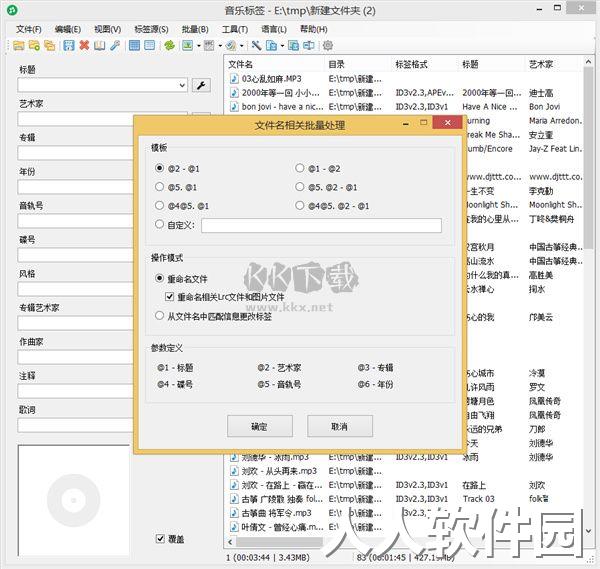Click the picture download toolbar icon
The image size is (600, 569).
pos(188,46)
